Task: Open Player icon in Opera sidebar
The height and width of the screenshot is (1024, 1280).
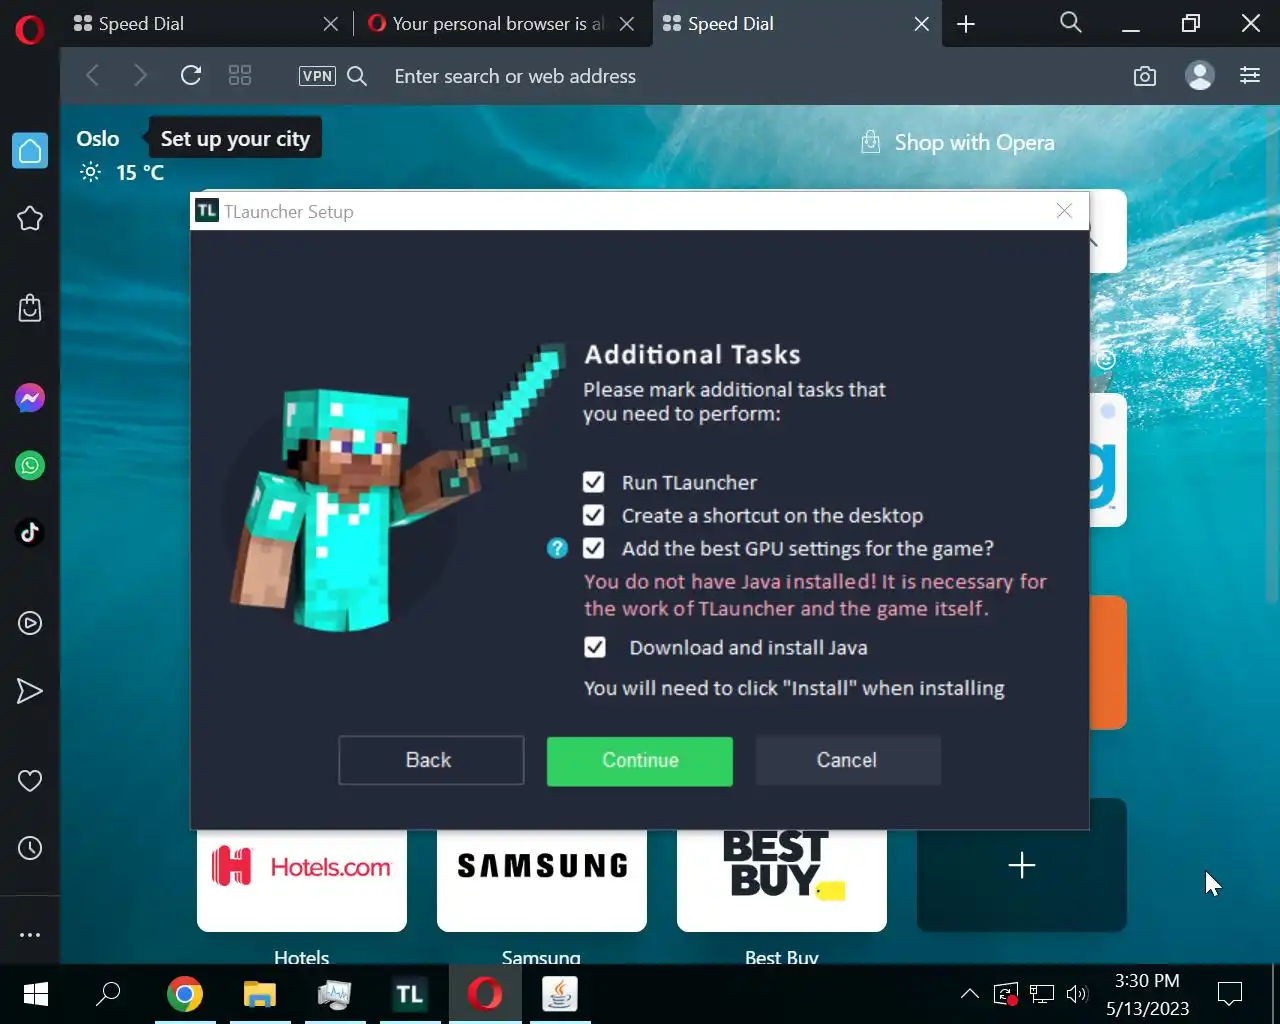Action: (30, 623)
